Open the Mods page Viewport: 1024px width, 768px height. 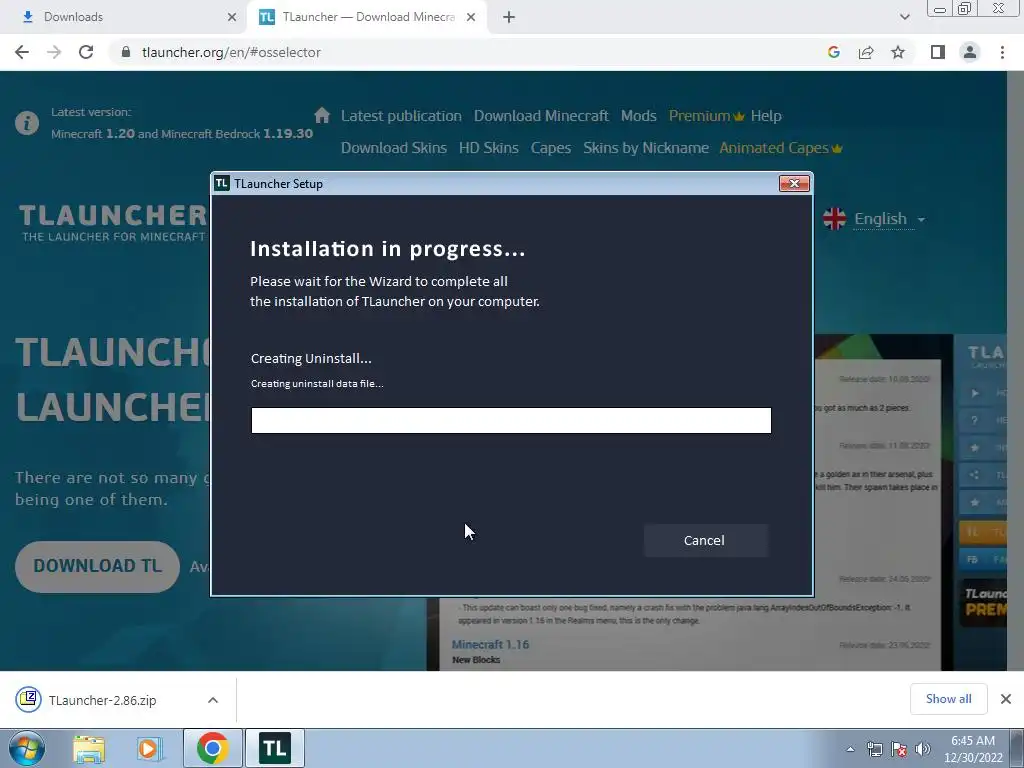coord(639,116)
